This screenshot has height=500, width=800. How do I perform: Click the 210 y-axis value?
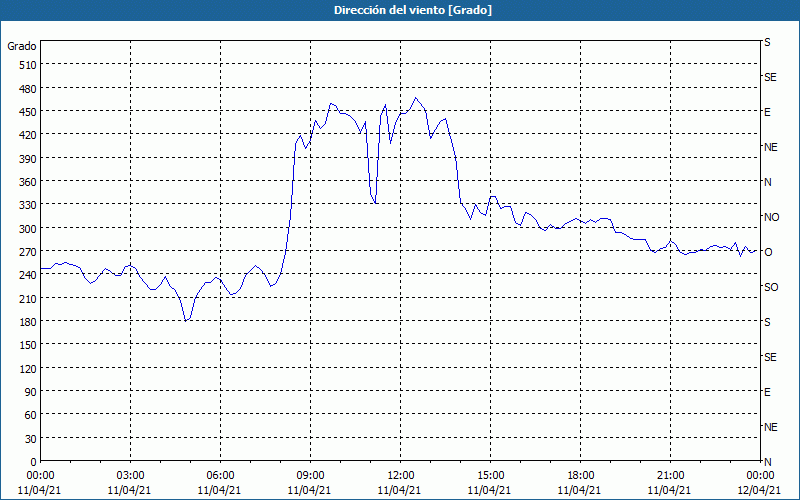click(29, 298)
